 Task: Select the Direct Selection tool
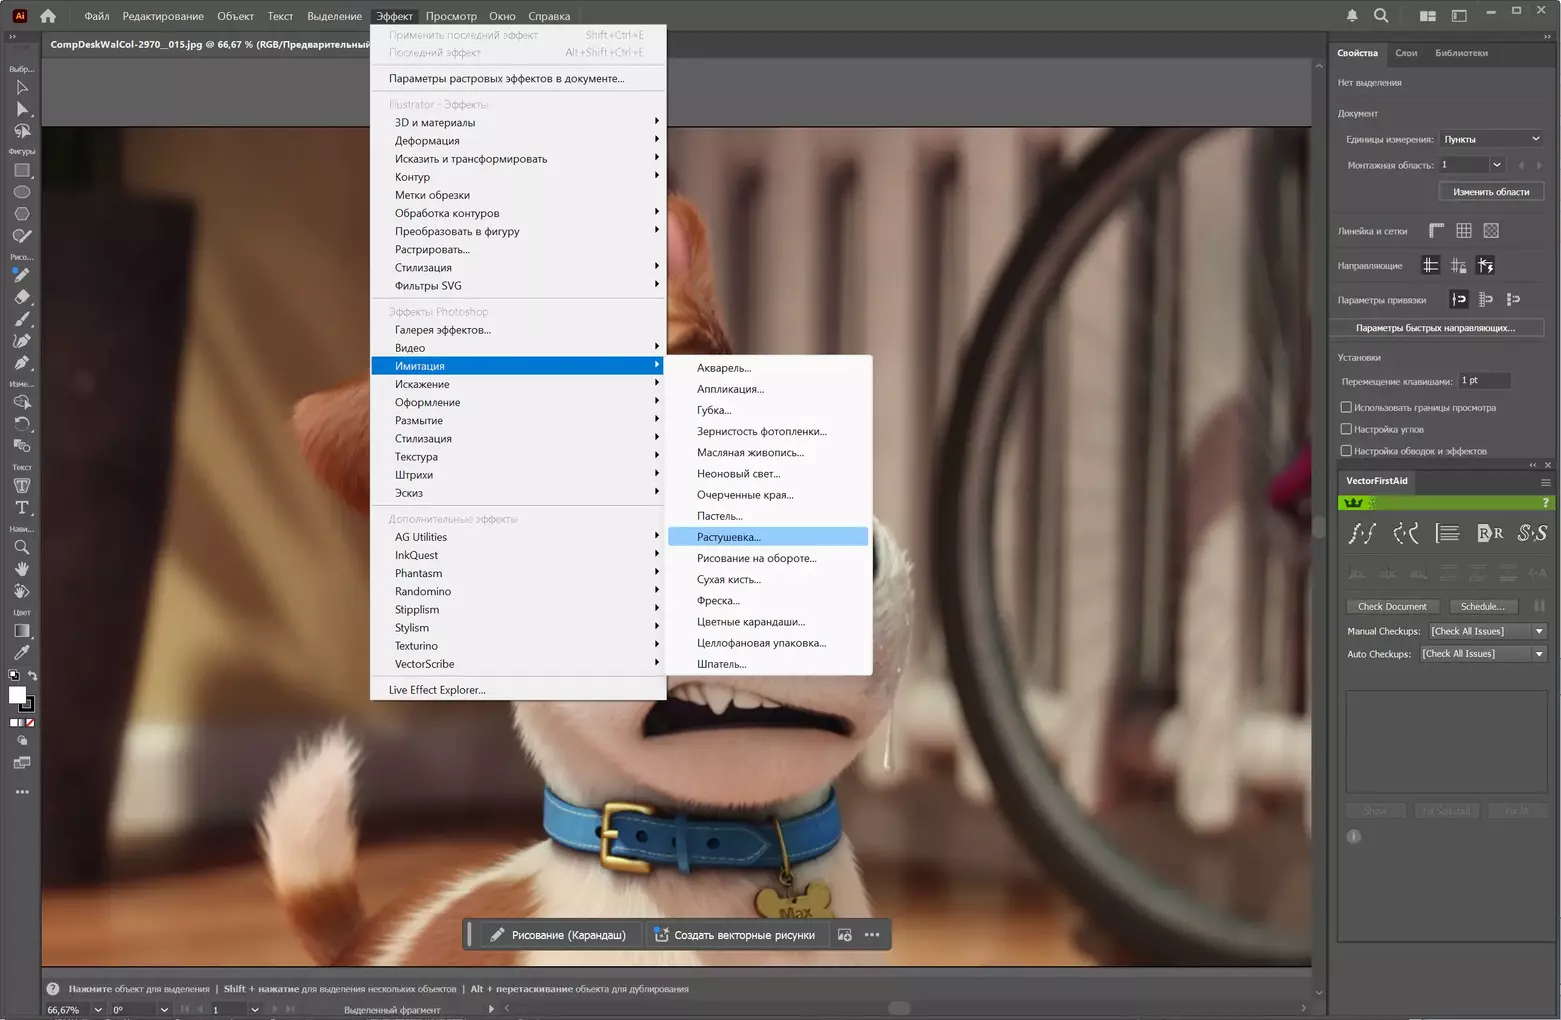click(22, 109)
